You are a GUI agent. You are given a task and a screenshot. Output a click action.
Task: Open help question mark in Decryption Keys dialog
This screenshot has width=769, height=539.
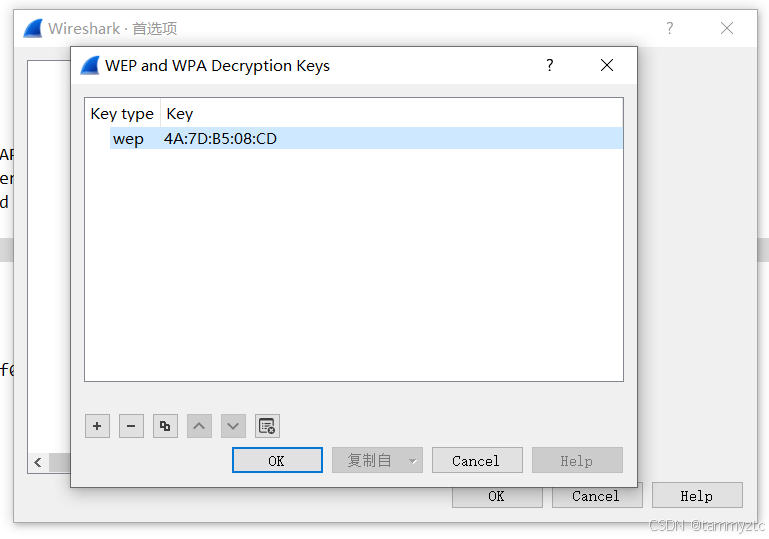click(x=550, y=65)
